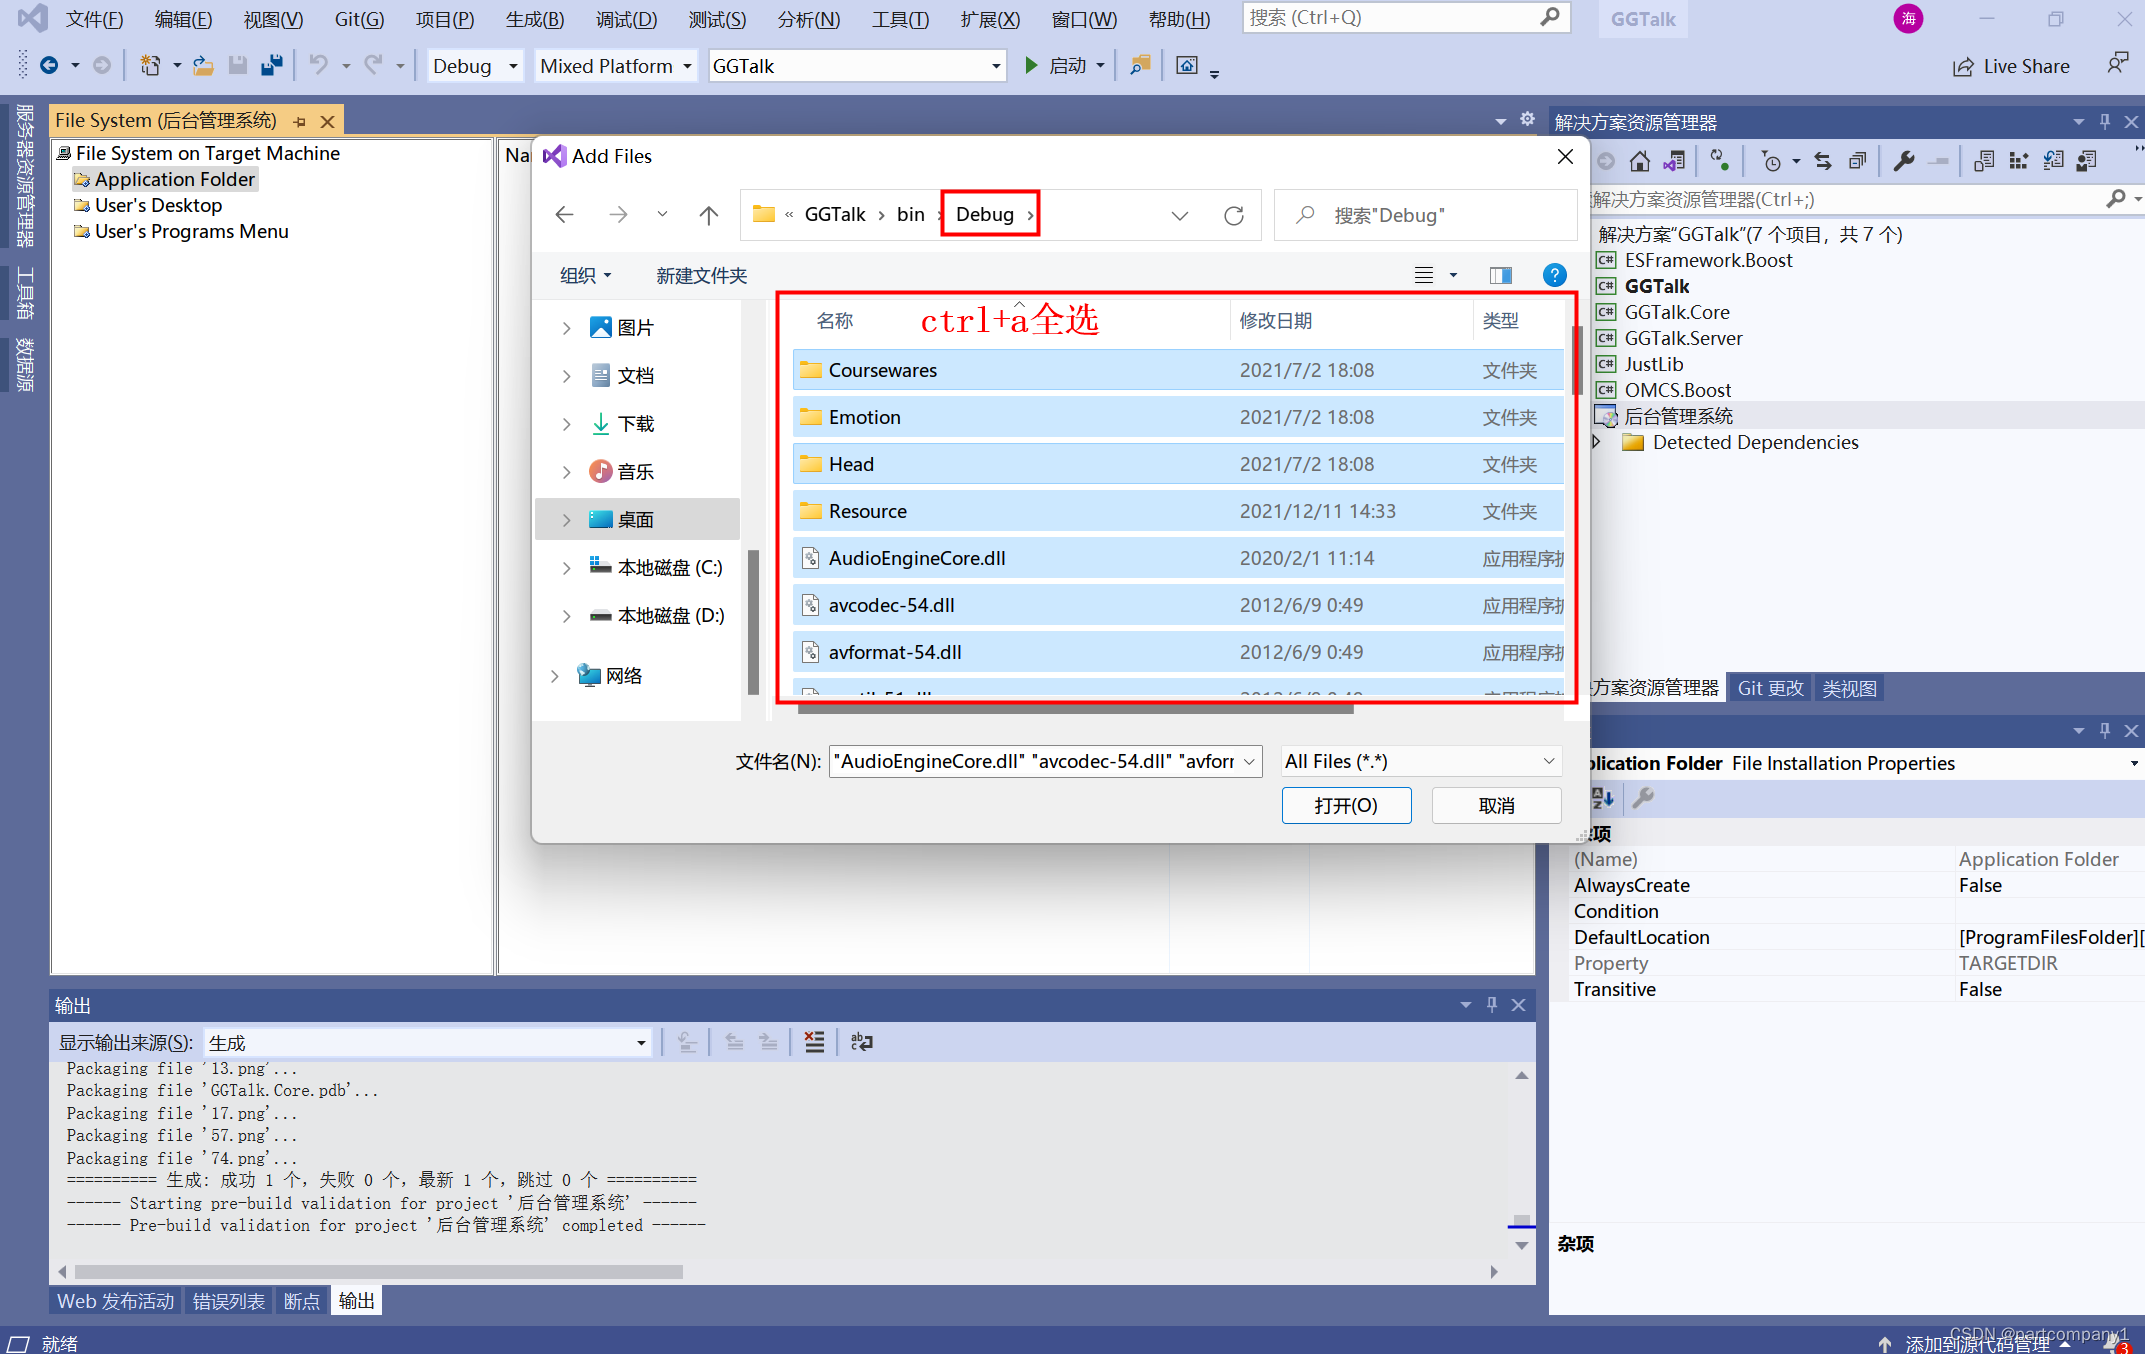The width and height of the screenshot is (2145, 1354).
Task: Open properties wrench icon in Solution Explorer
Action: (1904, 161)
